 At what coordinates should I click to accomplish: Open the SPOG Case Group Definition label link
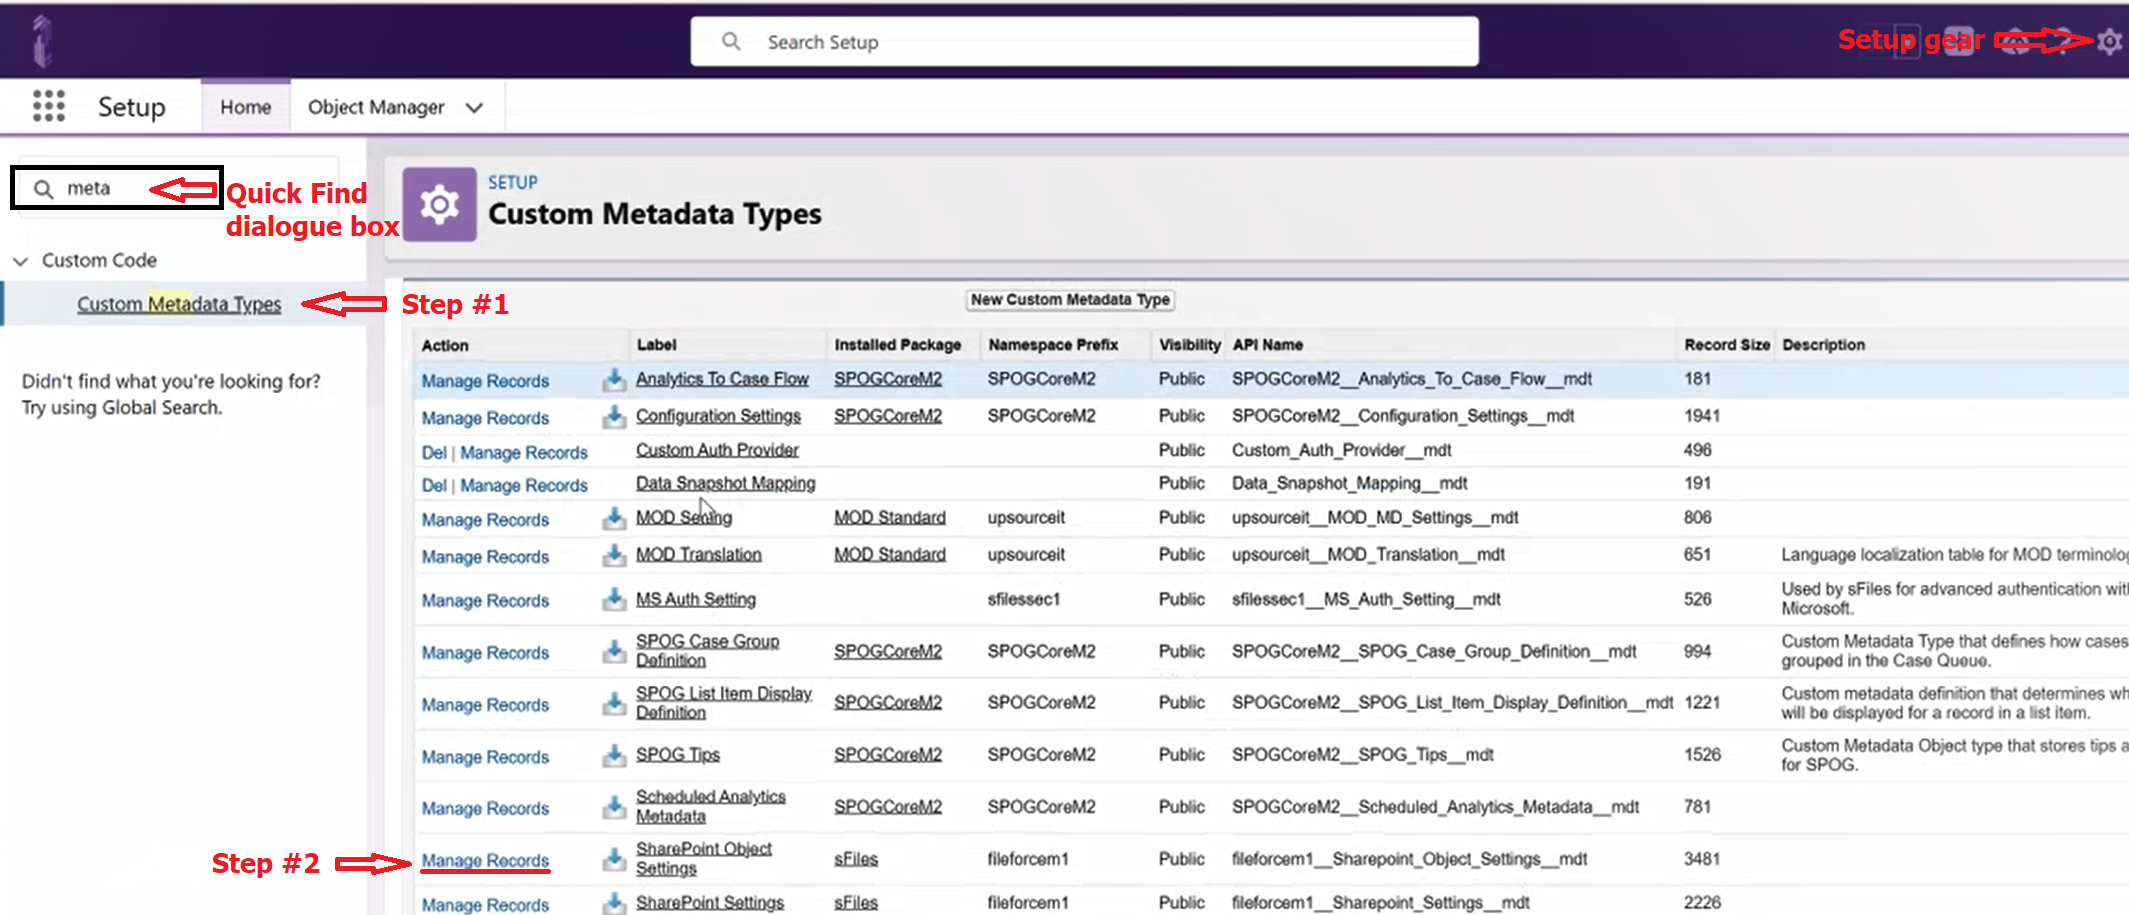tap(707, 651)
